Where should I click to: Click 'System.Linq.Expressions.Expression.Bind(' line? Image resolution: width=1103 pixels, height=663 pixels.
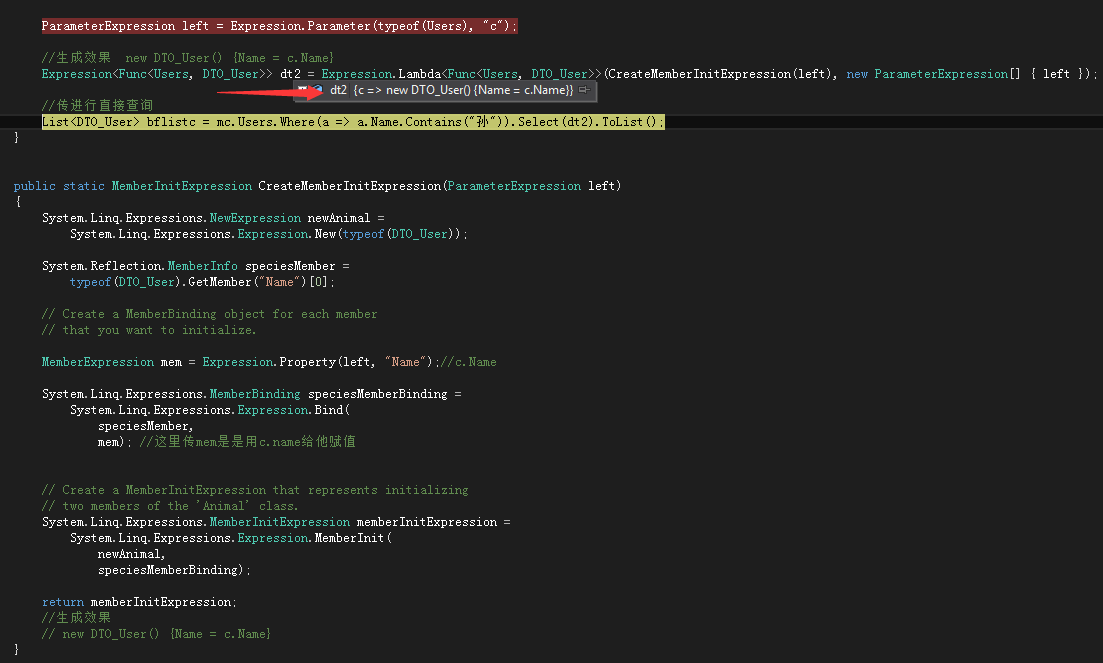tap(210, 410)
